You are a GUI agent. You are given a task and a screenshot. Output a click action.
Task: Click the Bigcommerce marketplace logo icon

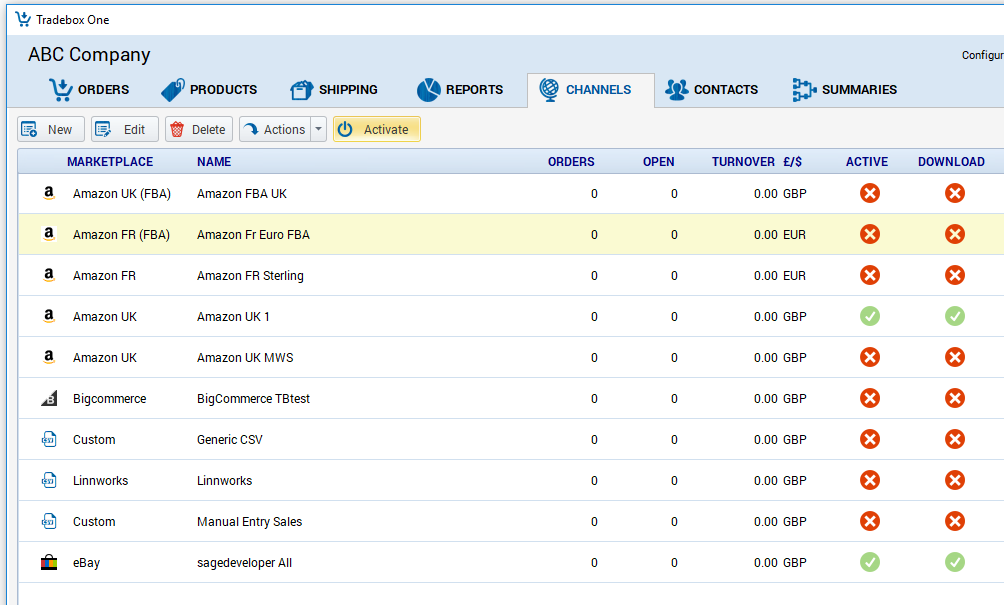tap(48, 399)
